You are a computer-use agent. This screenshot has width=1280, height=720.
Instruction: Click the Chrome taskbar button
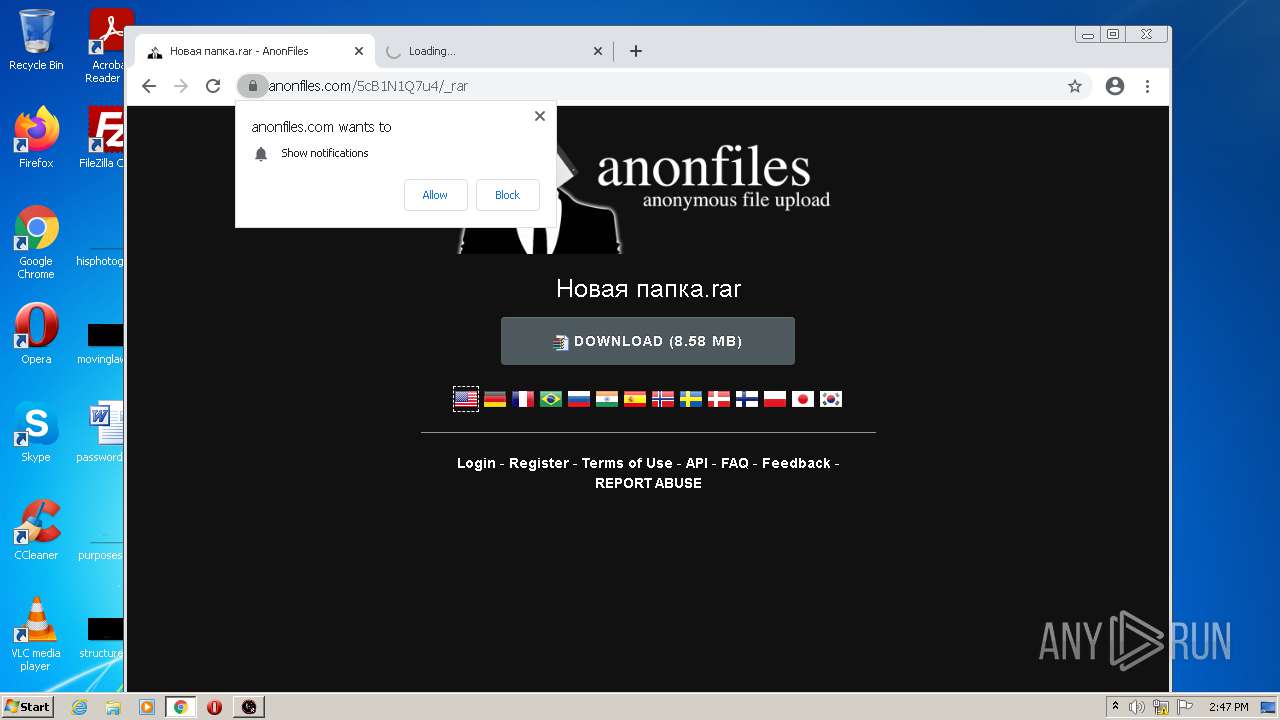(181, 707)
